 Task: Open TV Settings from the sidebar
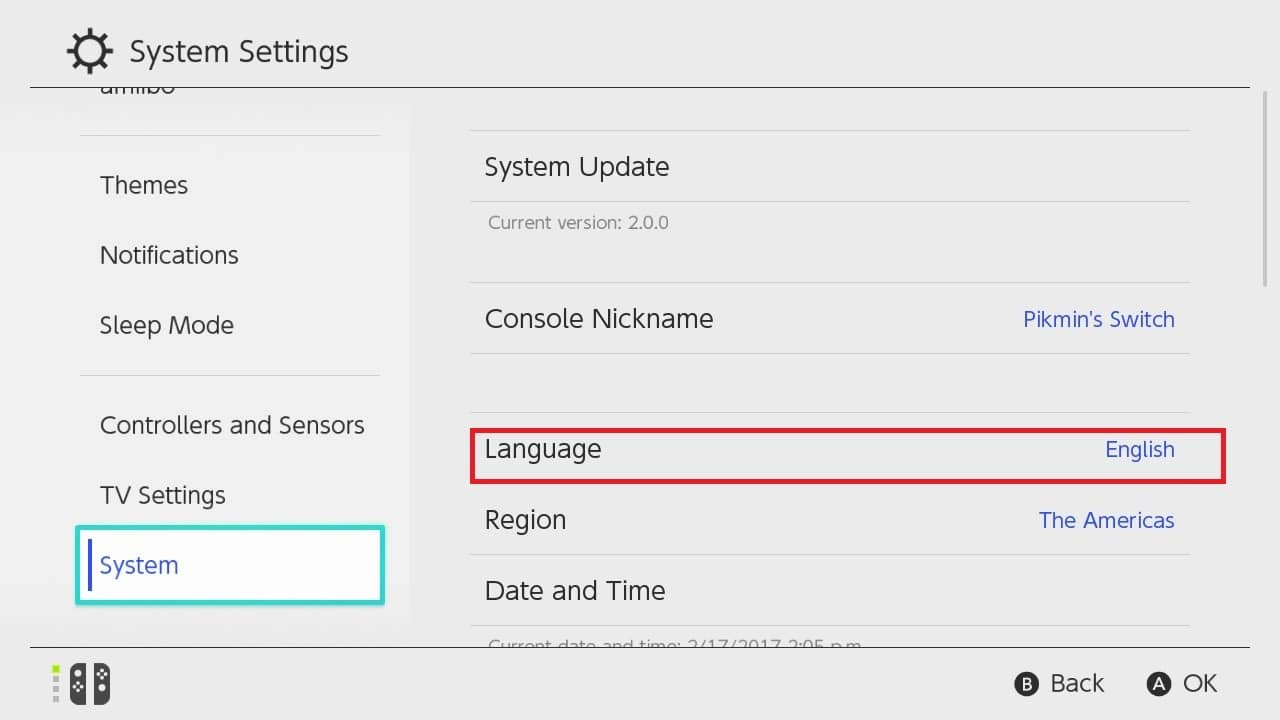pyautogui.click(x=163, y=495)
